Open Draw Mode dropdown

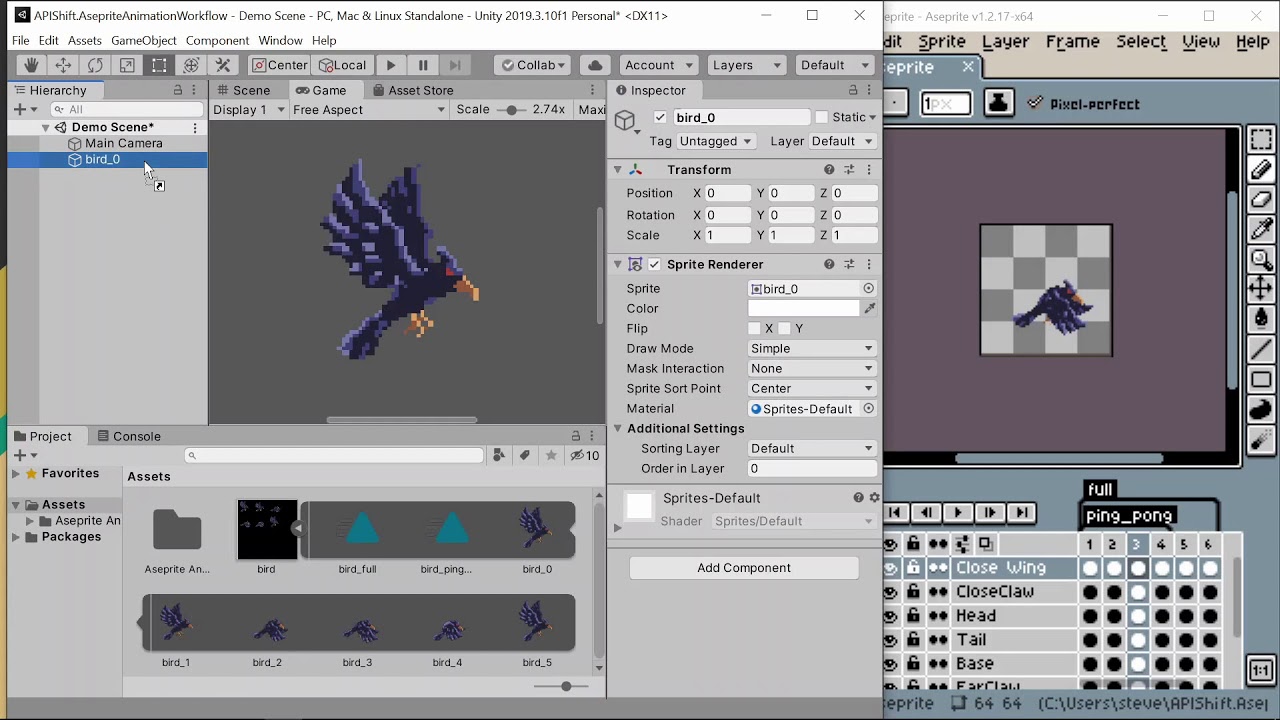(x=812, y=348)
